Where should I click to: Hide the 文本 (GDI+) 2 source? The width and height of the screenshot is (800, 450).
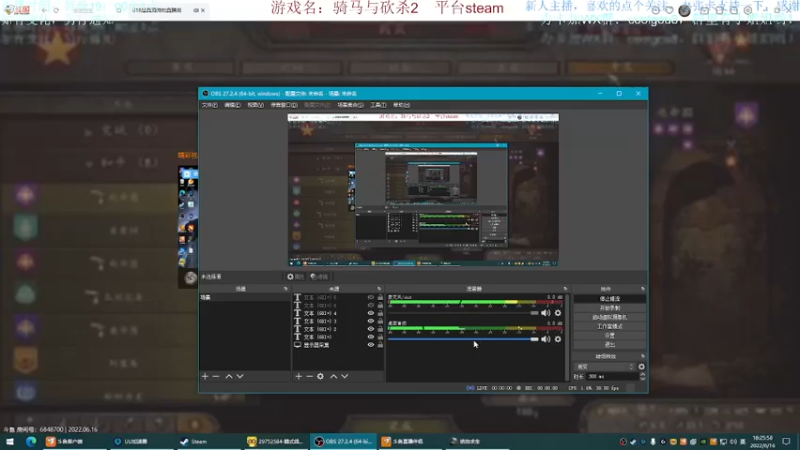pyautogui.click(x=371, y=329)
